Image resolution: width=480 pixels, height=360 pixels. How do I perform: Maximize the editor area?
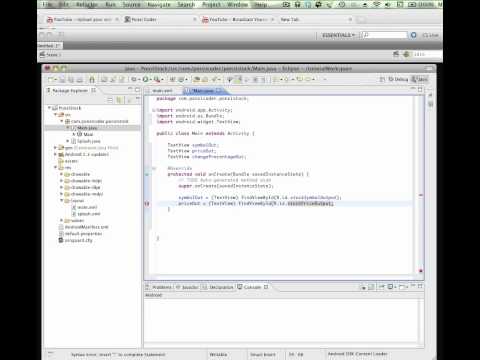click(420, 89)
